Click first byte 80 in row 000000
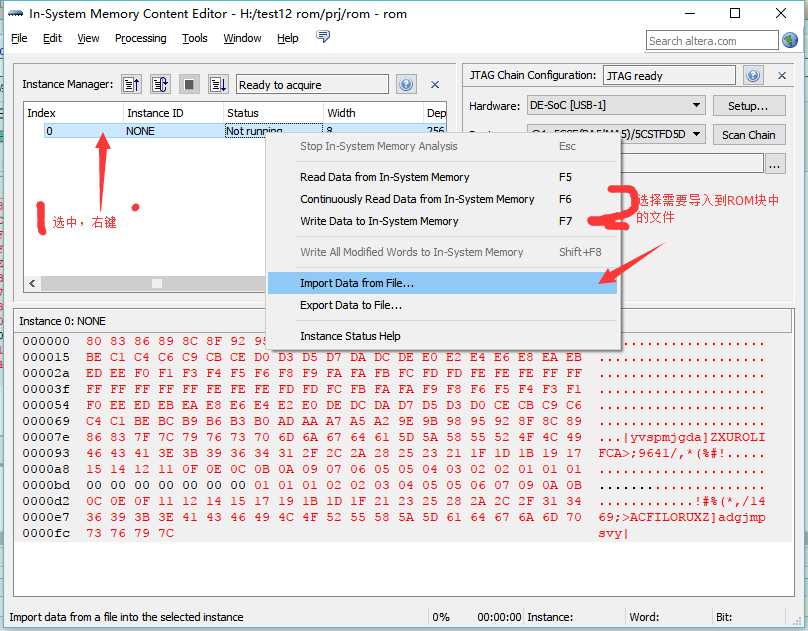The height and width of the screenshot is (631, 808). click(94, 341)
